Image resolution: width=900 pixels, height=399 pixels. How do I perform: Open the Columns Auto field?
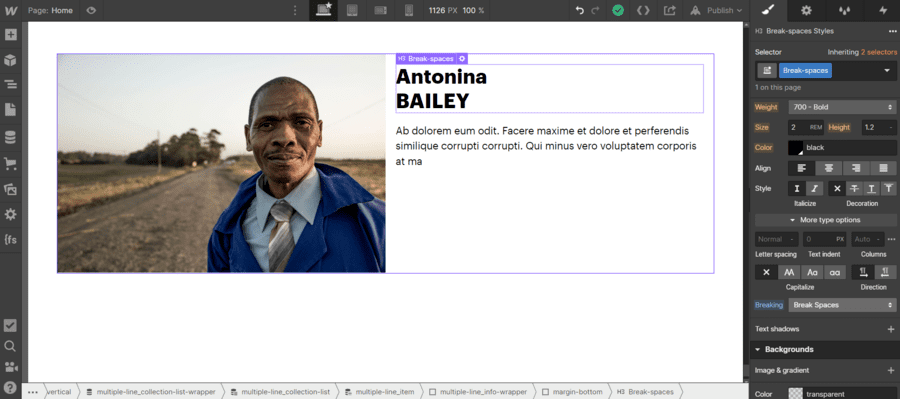click(866, 239)
